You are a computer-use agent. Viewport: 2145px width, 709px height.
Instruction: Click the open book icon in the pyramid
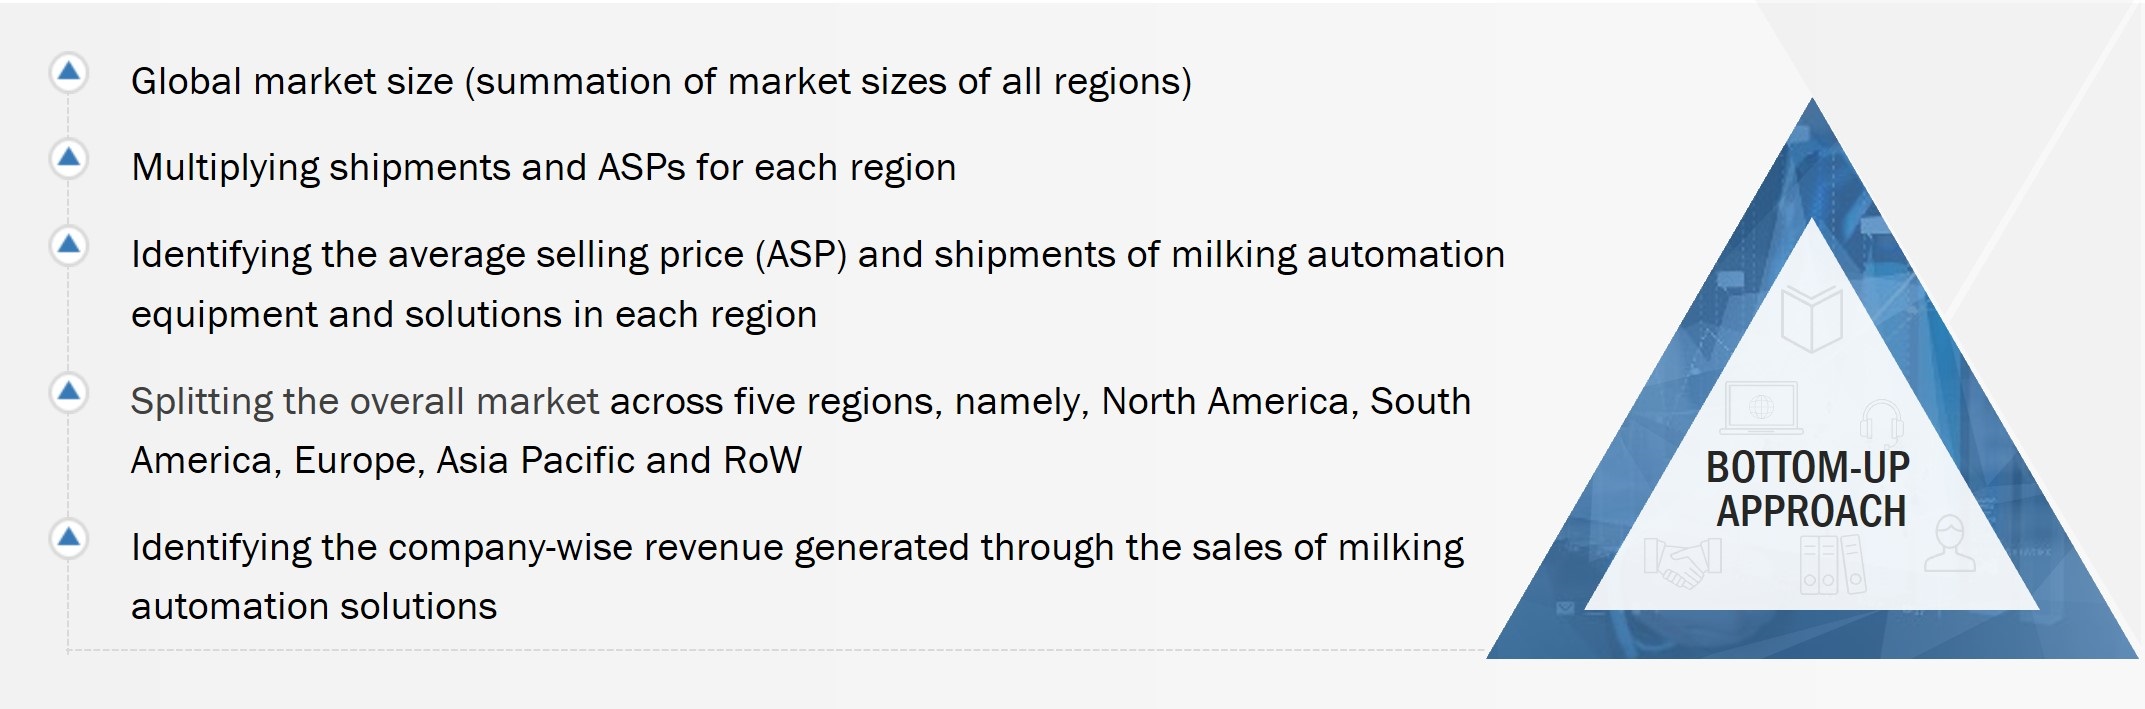pos(1811,319)
